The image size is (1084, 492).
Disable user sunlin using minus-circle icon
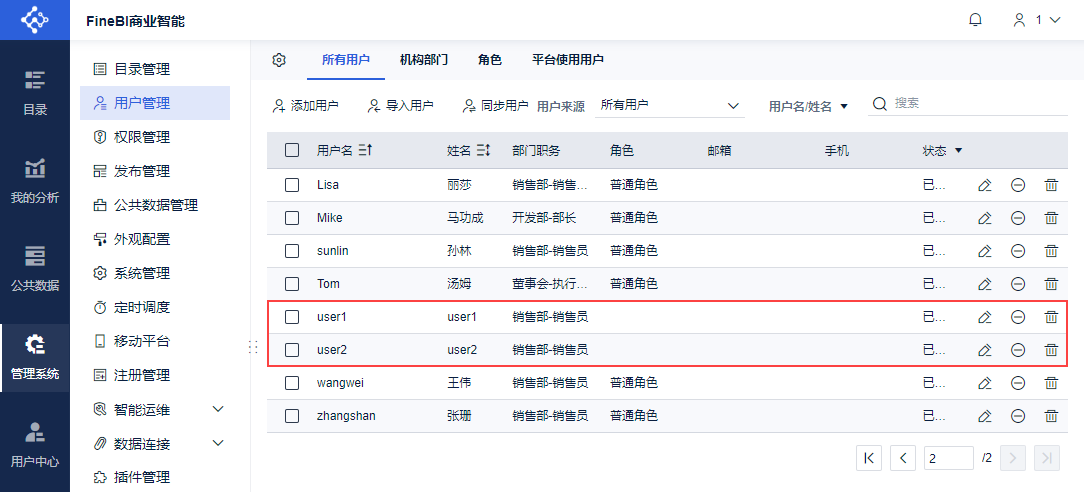[x=1018, y=251]
